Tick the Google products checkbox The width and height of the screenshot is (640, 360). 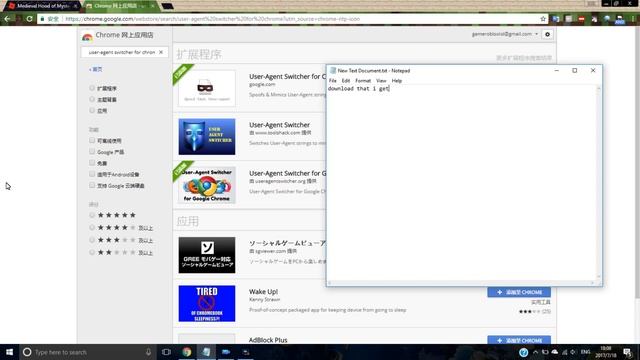pyautogui.click(x=92, y=151)
